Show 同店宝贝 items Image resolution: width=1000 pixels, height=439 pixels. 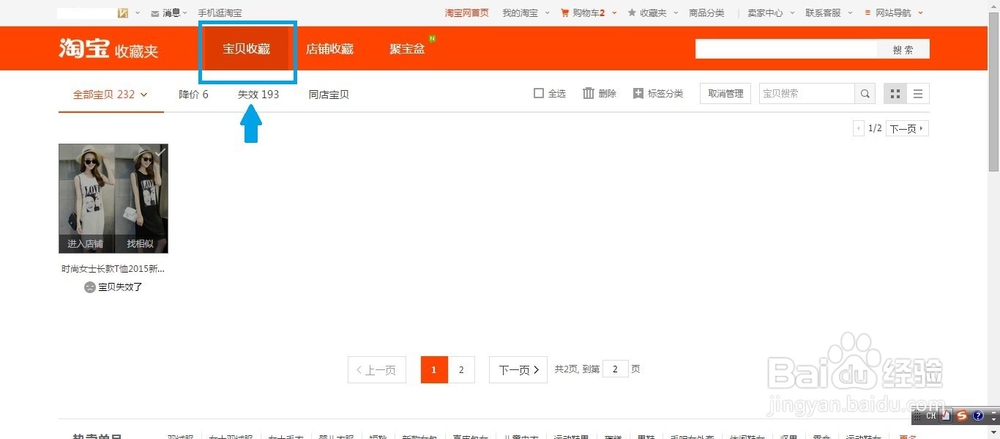(x=328, y=94)
